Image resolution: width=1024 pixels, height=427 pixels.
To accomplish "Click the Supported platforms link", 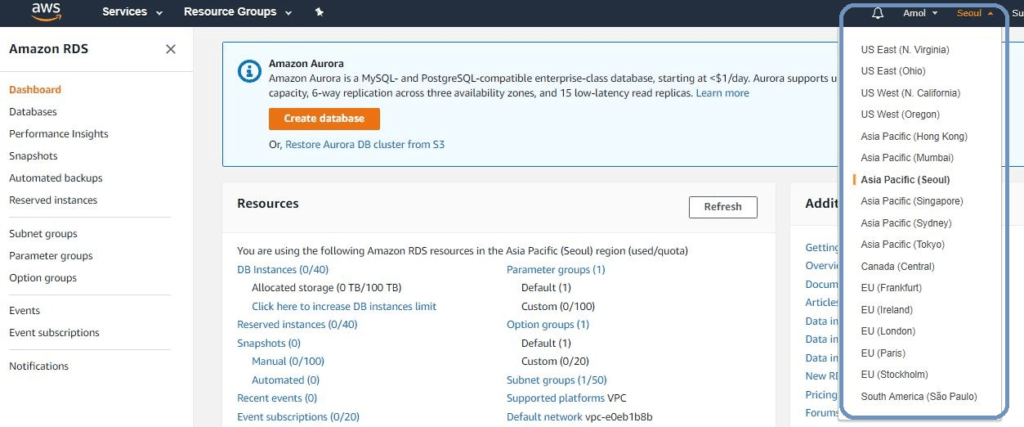I will 556,398.
